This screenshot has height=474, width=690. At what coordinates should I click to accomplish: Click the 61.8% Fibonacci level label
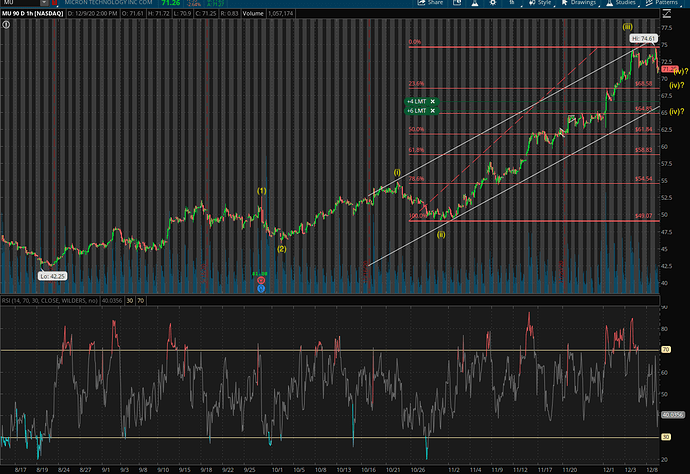[416, 150]
